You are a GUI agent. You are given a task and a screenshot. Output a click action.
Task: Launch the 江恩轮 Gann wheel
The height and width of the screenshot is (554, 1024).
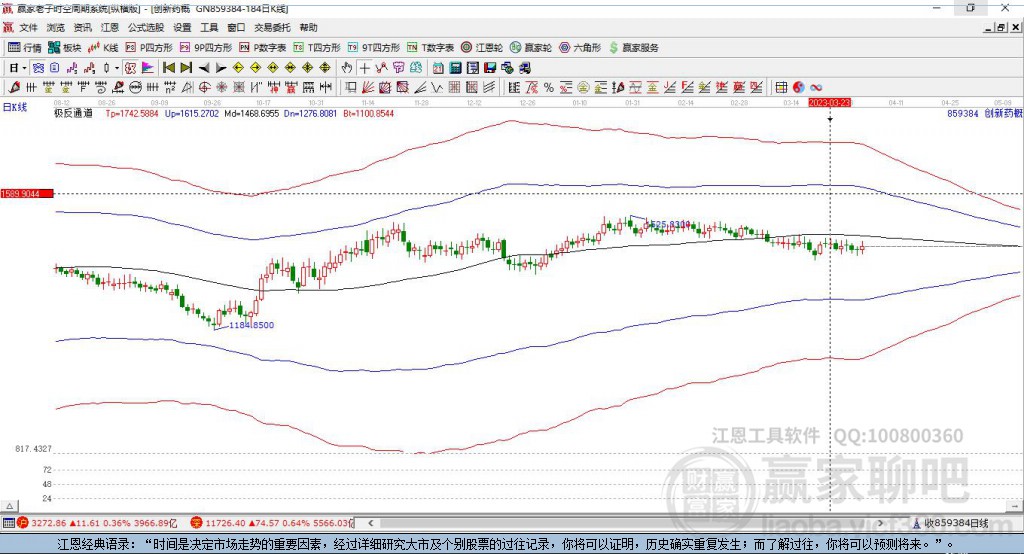point(482,48)
